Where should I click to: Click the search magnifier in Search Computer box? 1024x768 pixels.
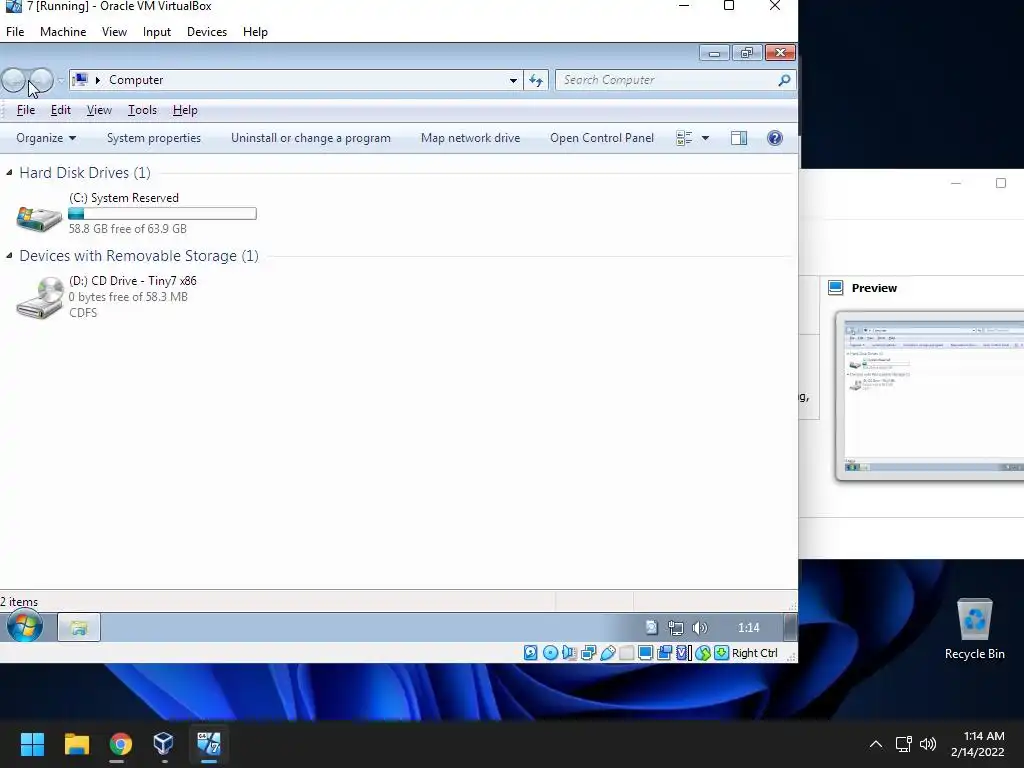coord(784,80)
